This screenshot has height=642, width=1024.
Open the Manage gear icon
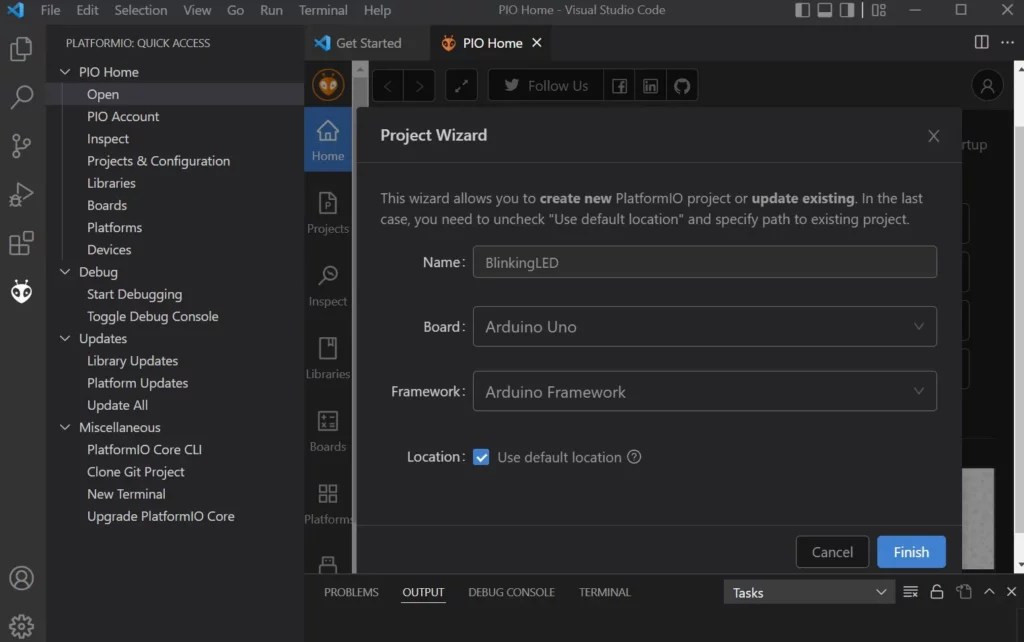21,626
